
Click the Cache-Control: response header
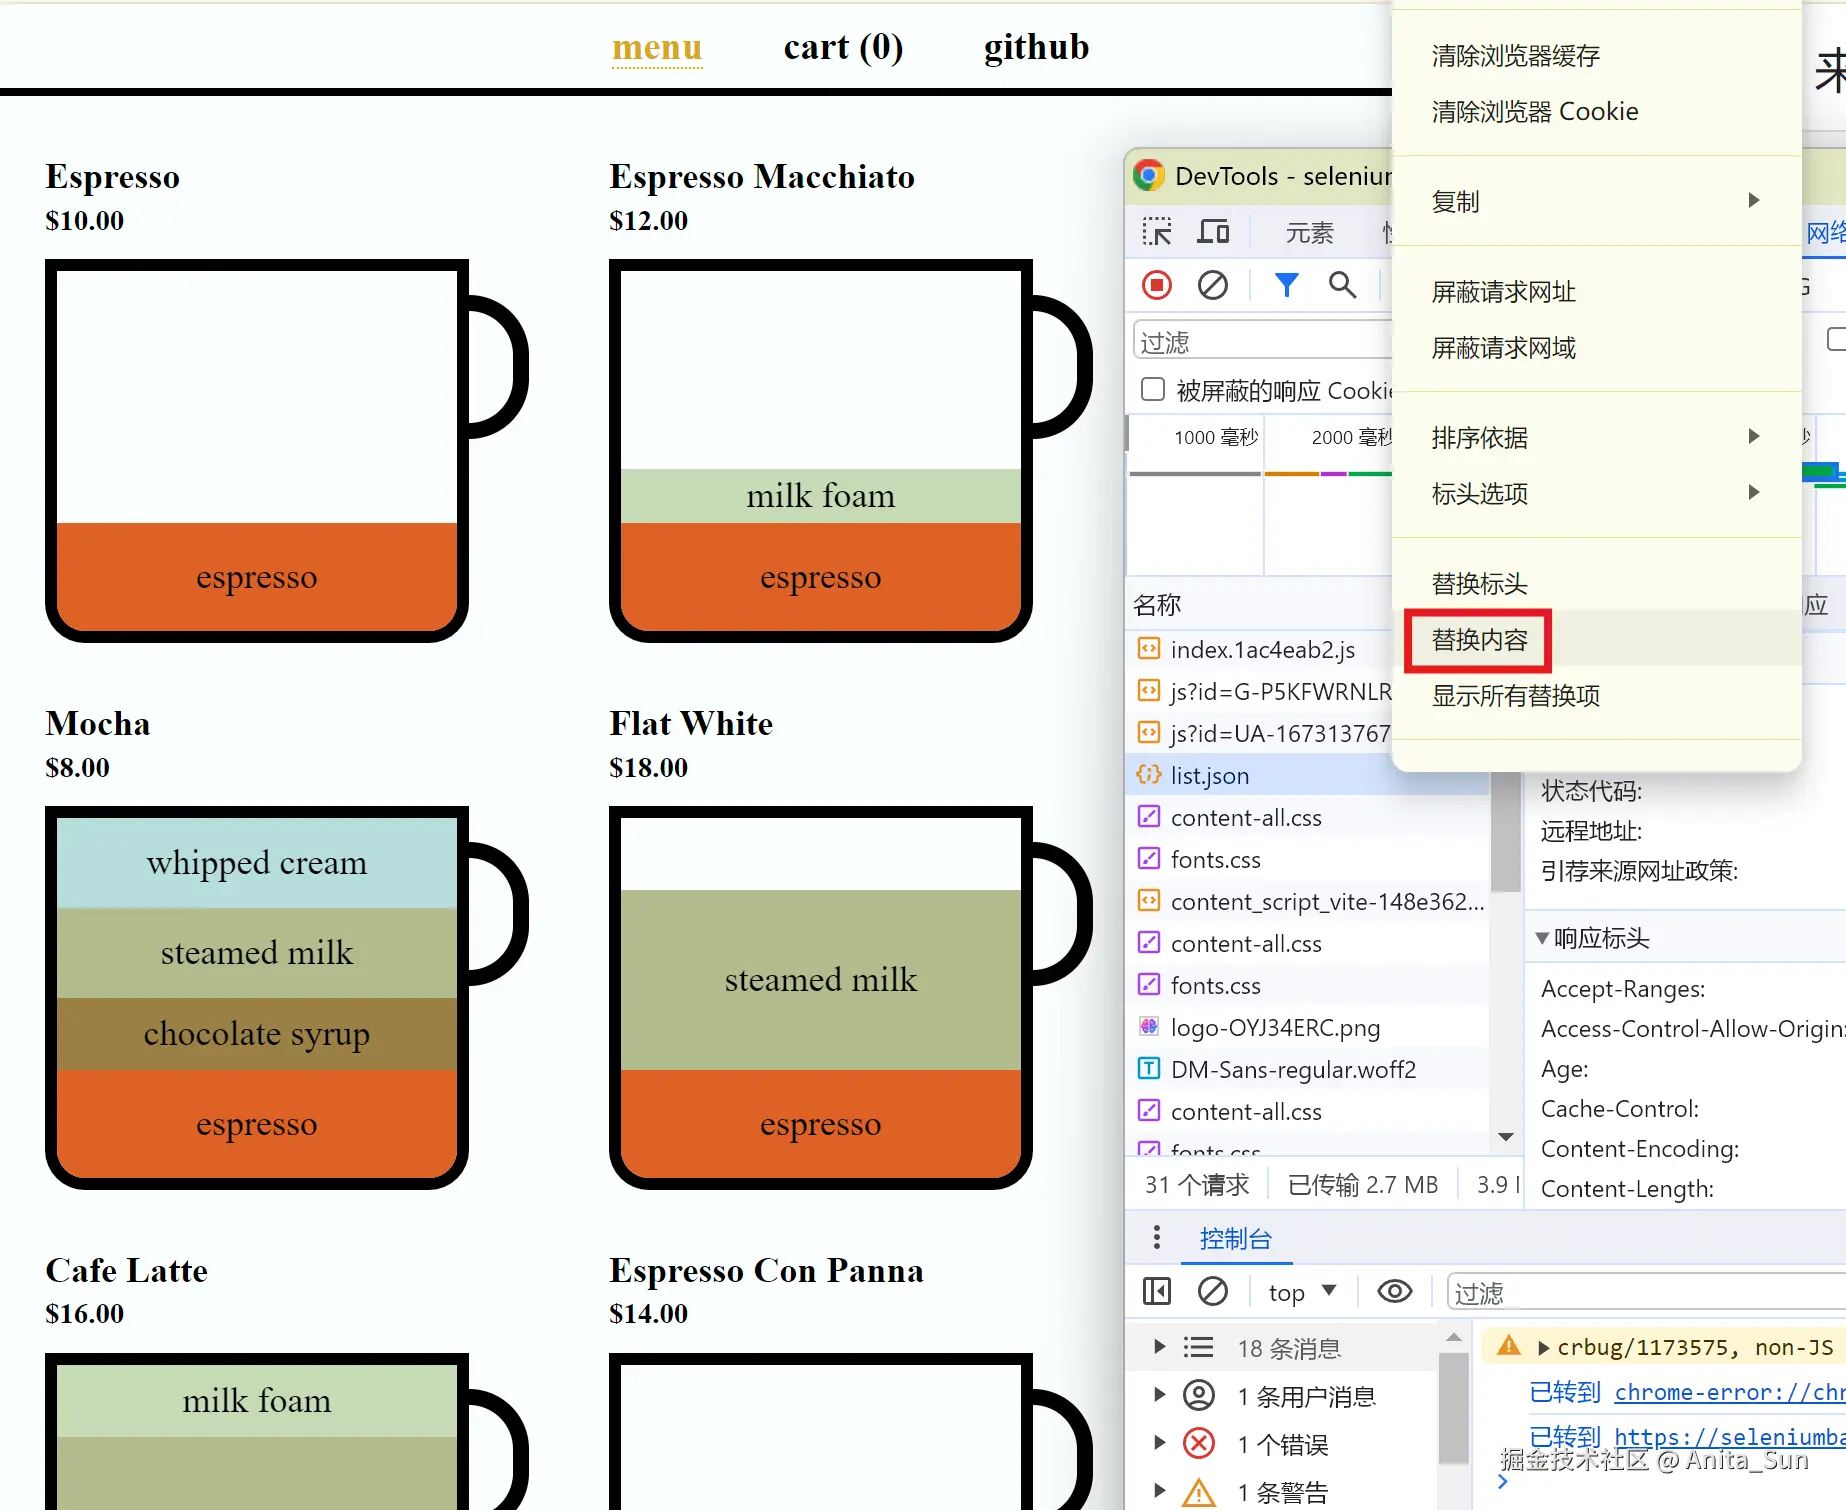pyautogui.click(x=1620, y=1108)
